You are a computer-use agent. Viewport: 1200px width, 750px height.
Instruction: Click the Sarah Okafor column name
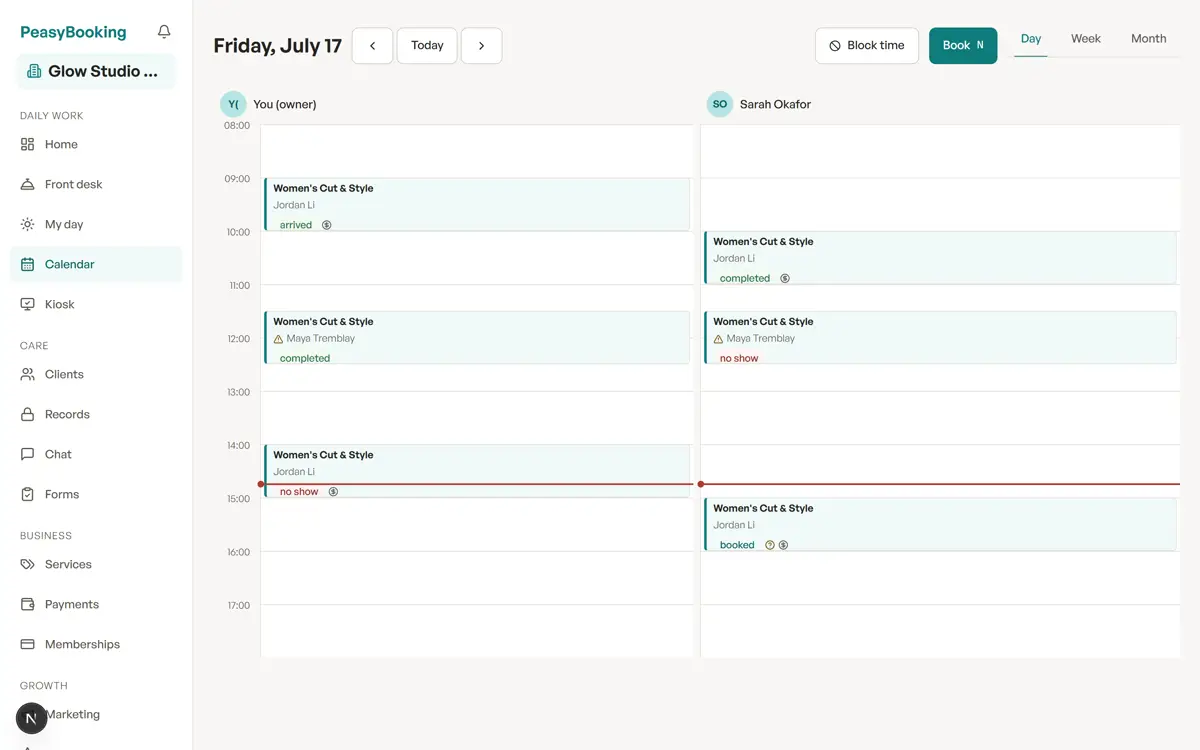tap(775, 104)
